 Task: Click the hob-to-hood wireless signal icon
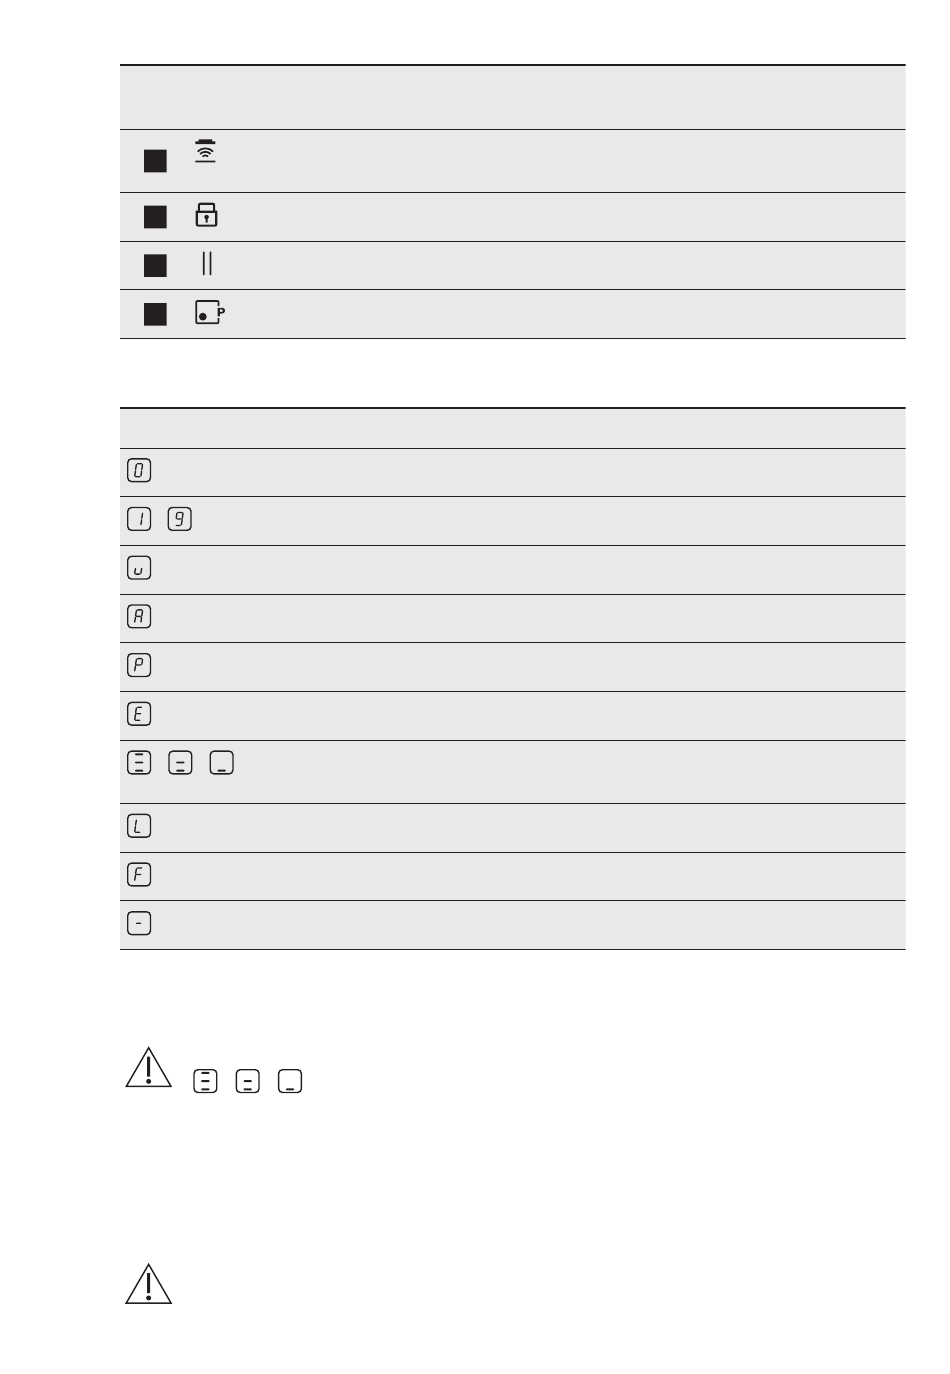point(205,151)
